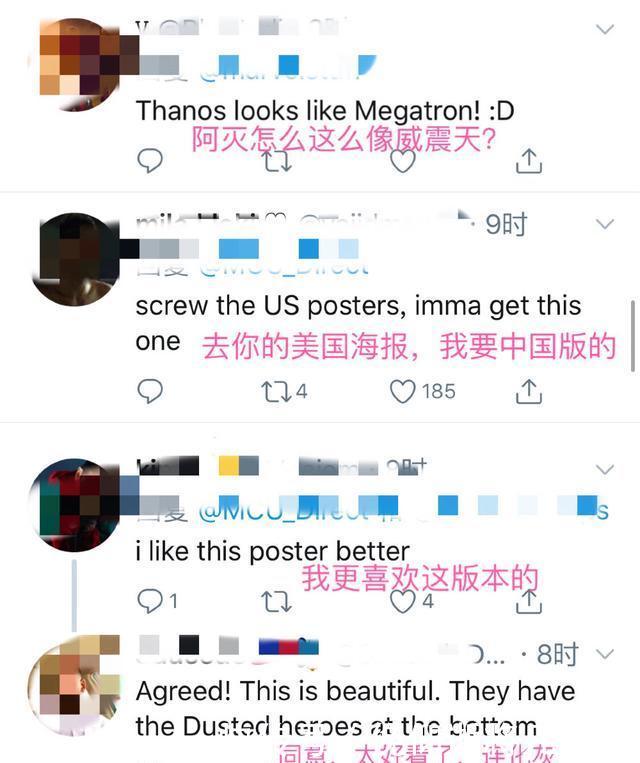
Task: Share 'i like this poster better' tweet
Action: coord(529,601)
